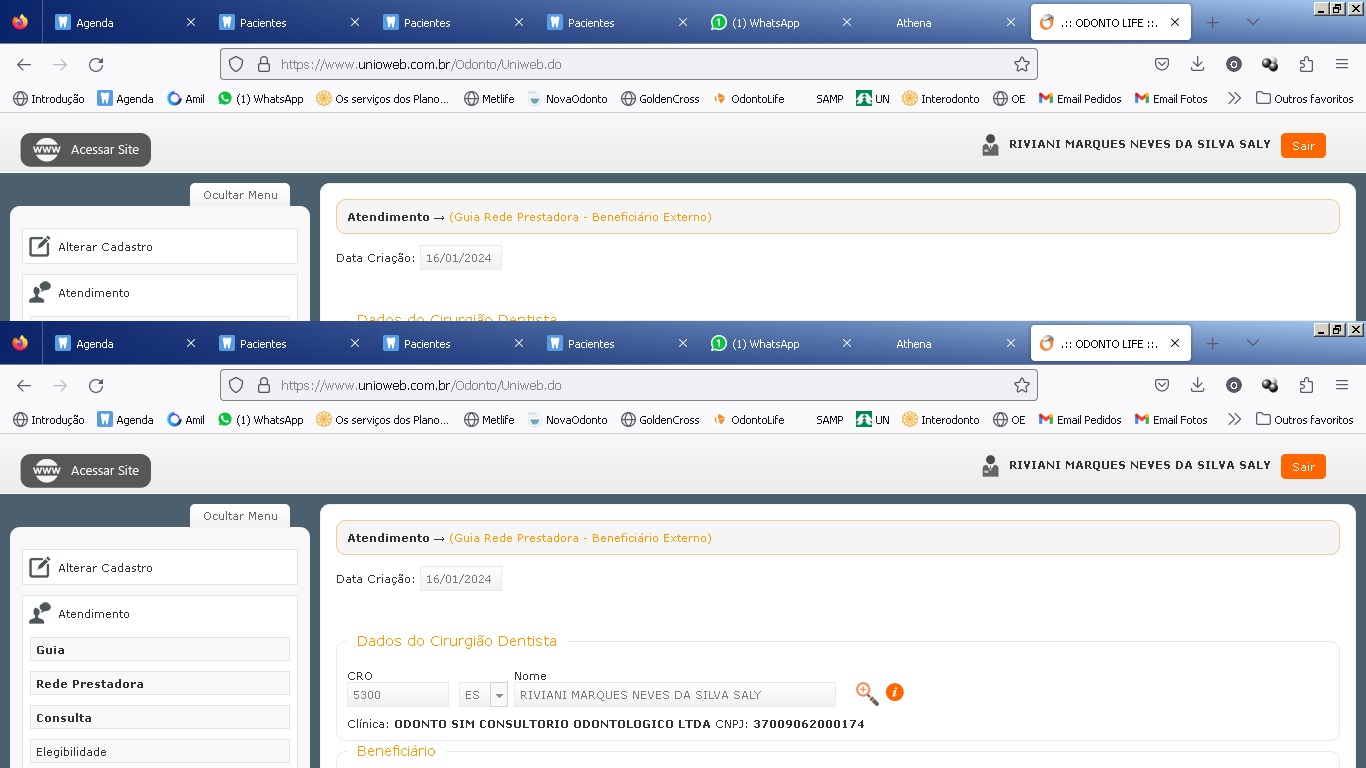This screenshot has width=1366, height=768.
Task: Expand the bookmarks overflow chevron in lower bookmarks bar
Action: [x=1234, y=419]
